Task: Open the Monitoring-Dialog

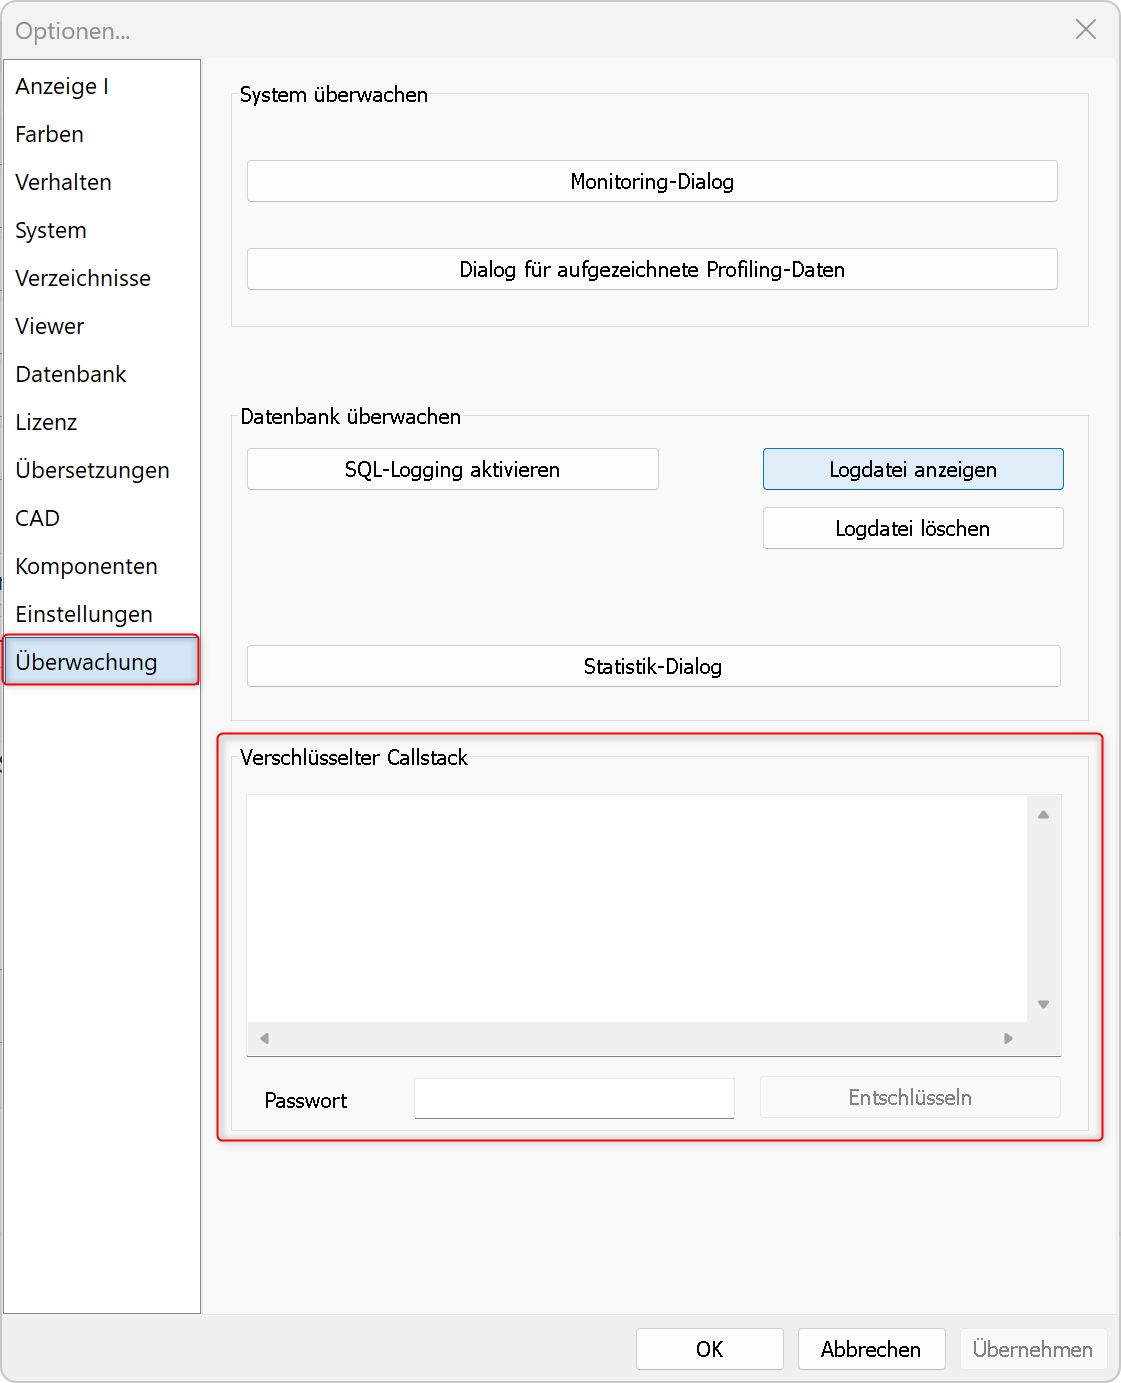Action: [x=652, y=181]
